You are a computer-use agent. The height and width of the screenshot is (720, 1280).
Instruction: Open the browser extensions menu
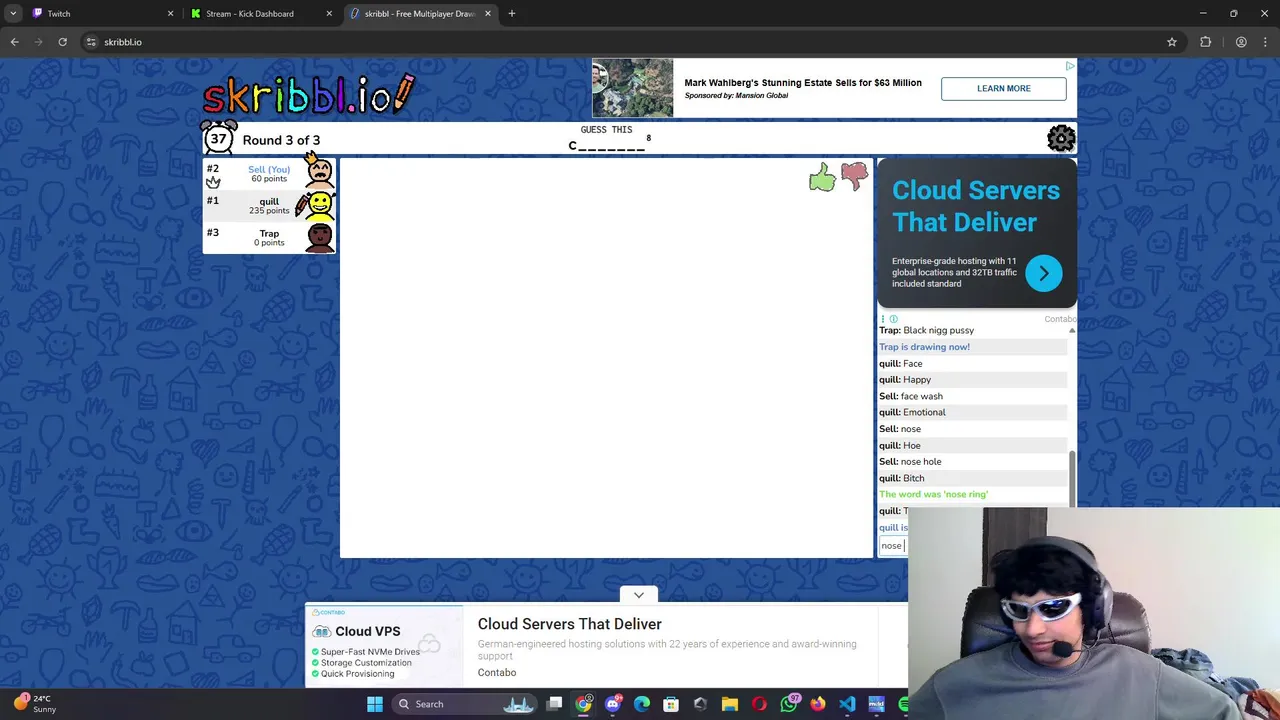coord(1205,42)
